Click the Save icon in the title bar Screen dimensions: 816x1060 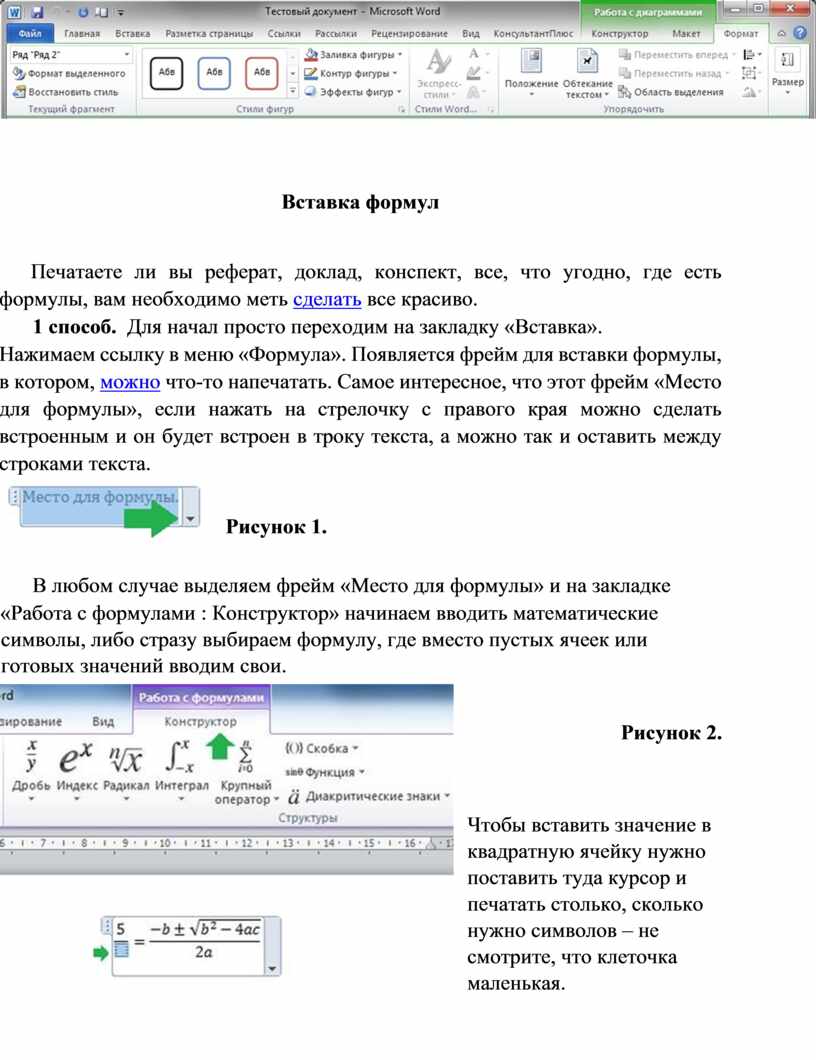[x=37, y=11]
